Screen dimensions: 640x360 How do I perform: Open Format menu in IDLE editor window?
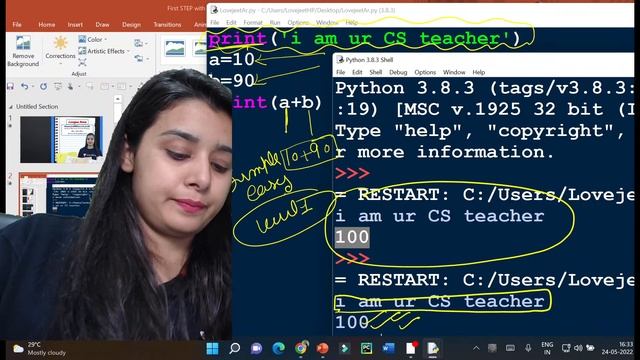(253, 22)
